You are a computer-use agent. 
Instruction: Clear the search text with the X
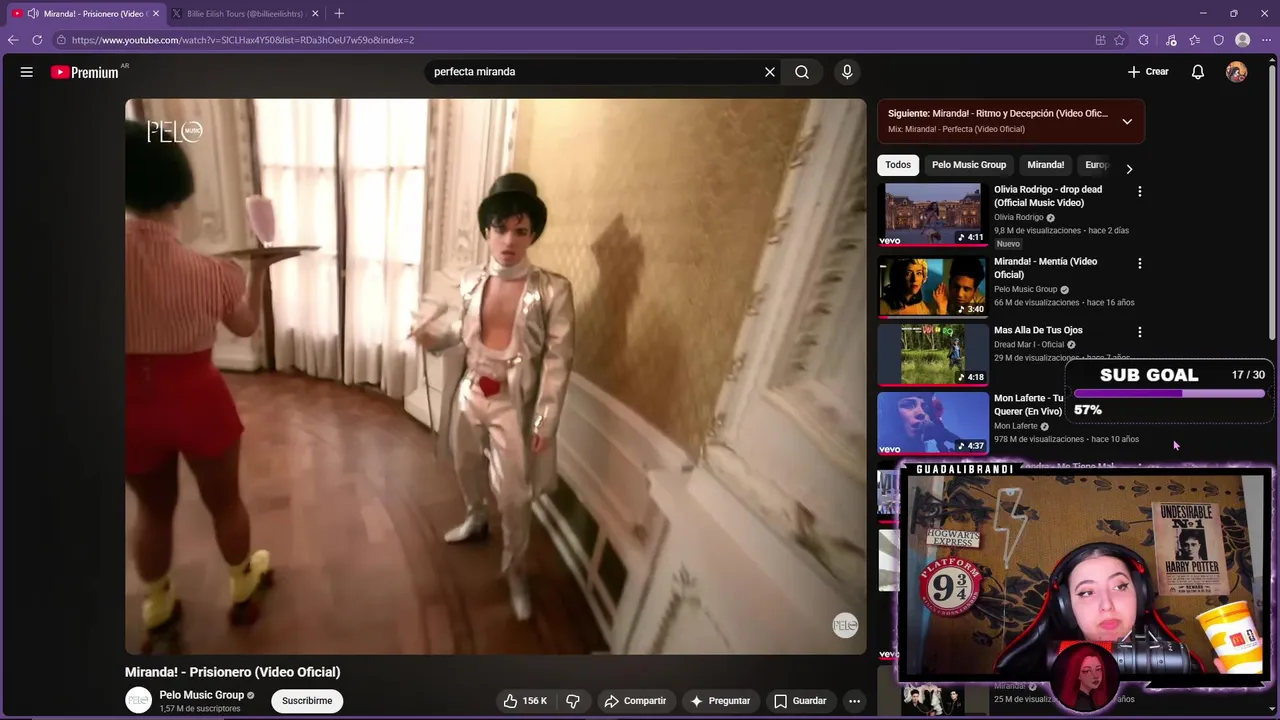click(x=770, y=72)
